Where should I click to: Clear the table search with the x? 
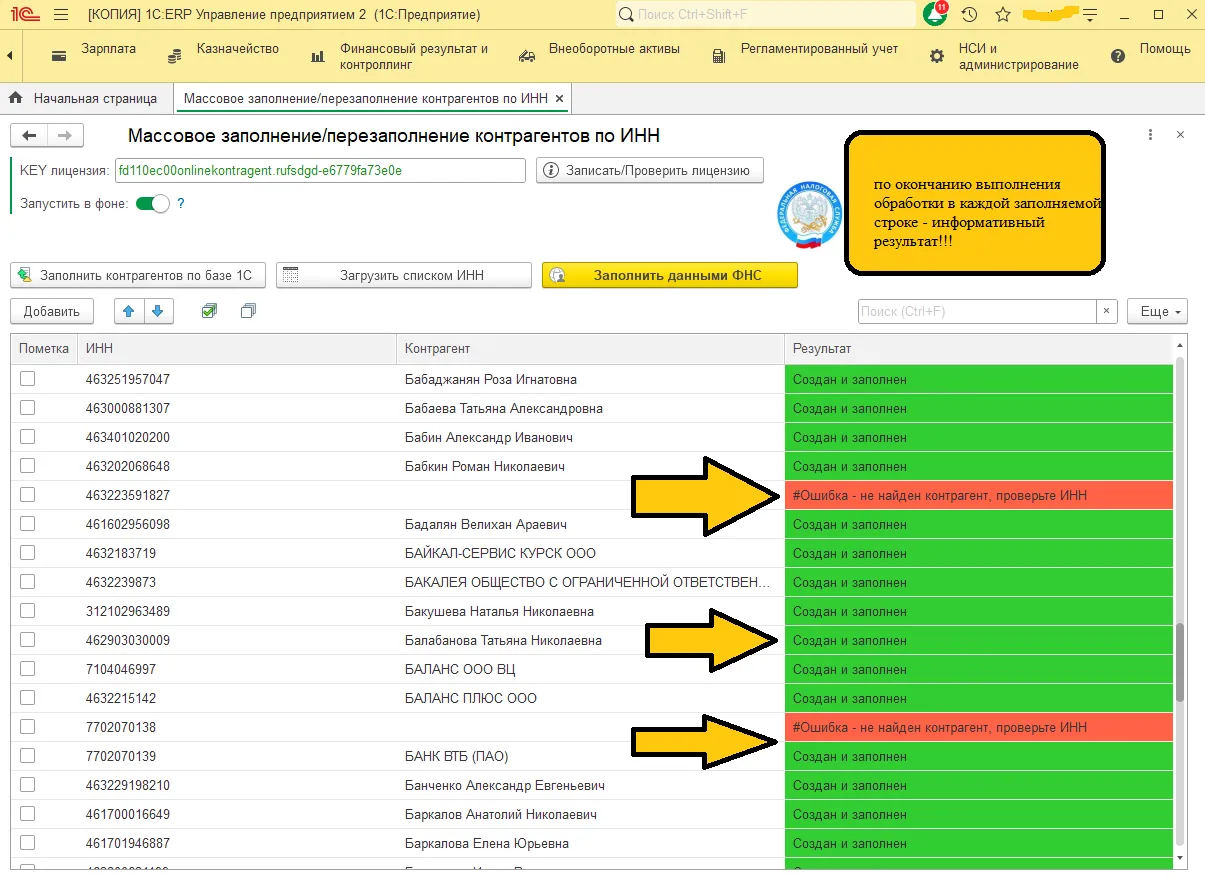[x=1106, y=311]
